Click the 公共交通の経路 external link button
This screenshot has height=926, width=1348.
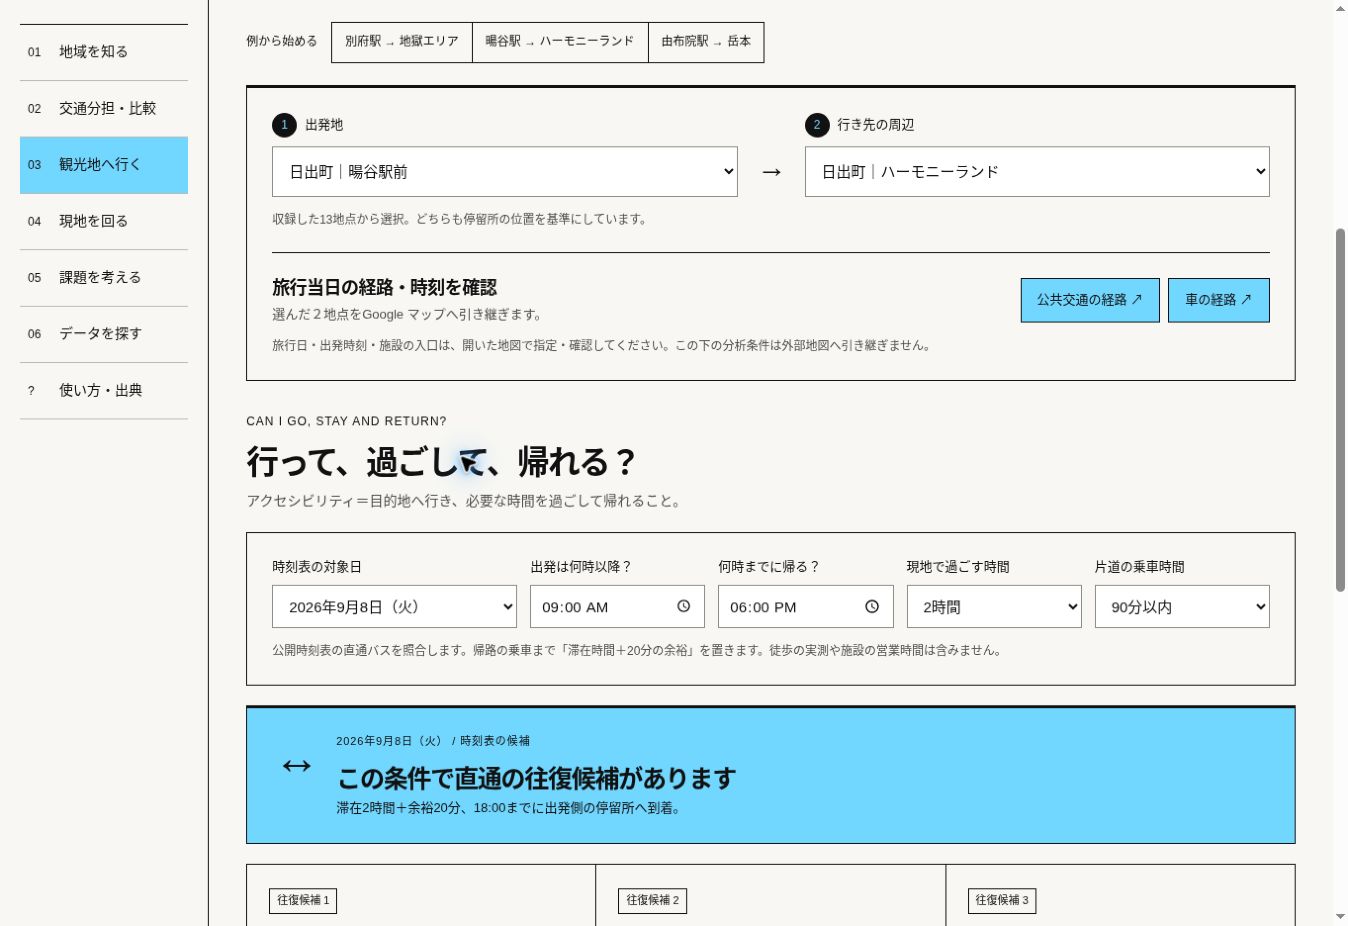pyautogui.click(x=1090, y=300)
